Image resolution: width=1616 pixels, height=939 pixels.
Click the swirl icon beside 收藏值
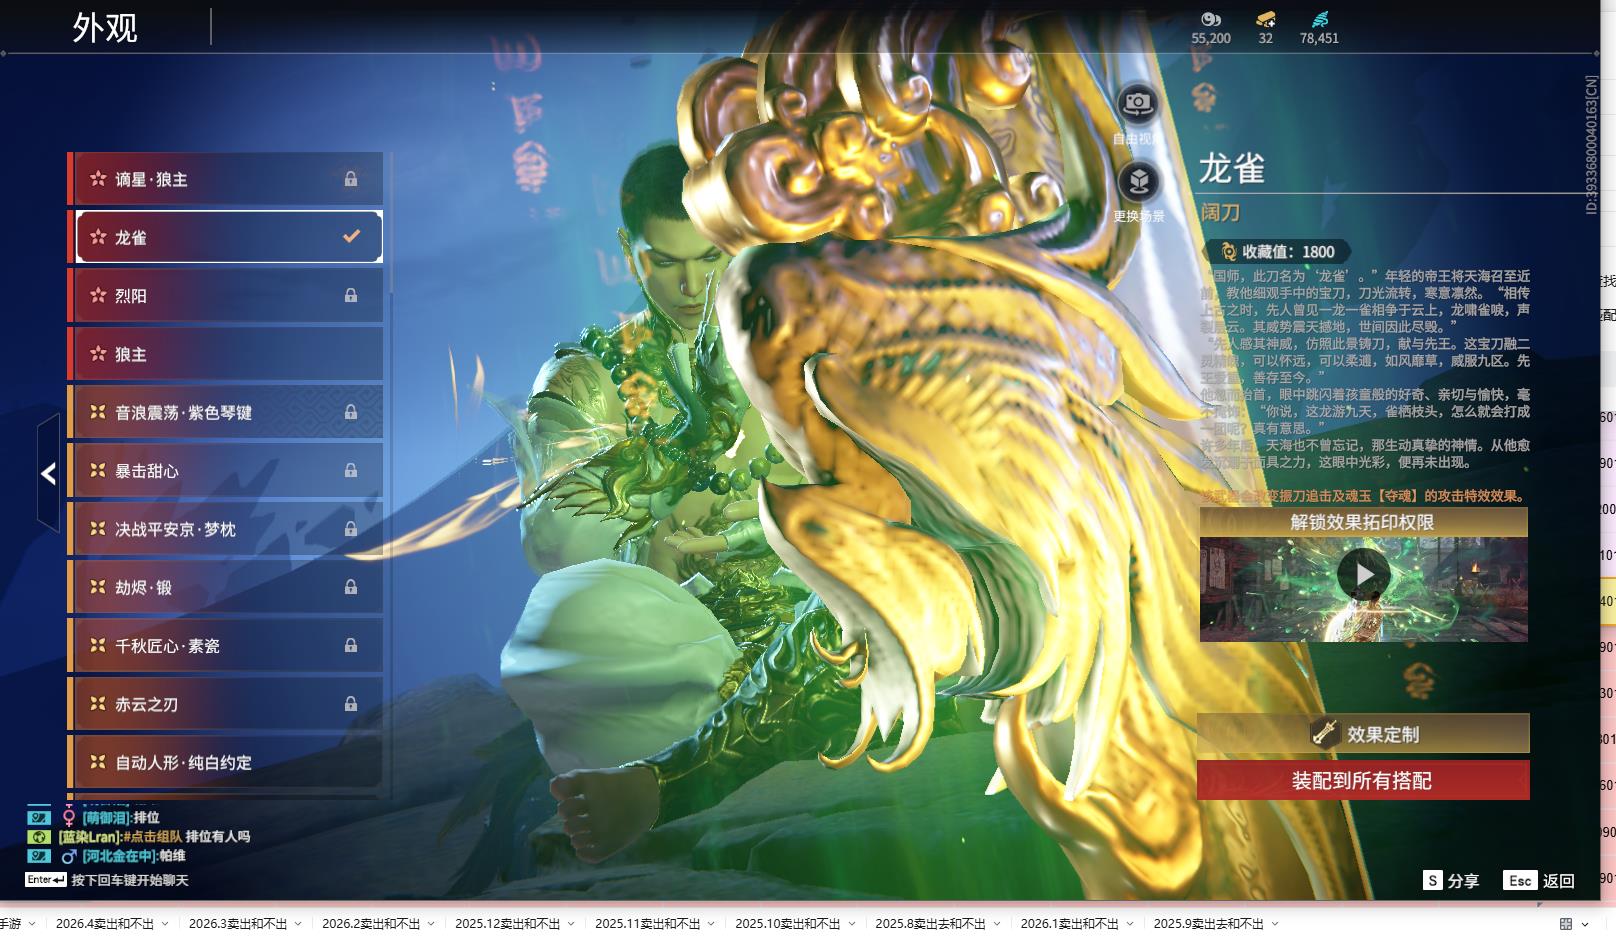[1228, 252]
